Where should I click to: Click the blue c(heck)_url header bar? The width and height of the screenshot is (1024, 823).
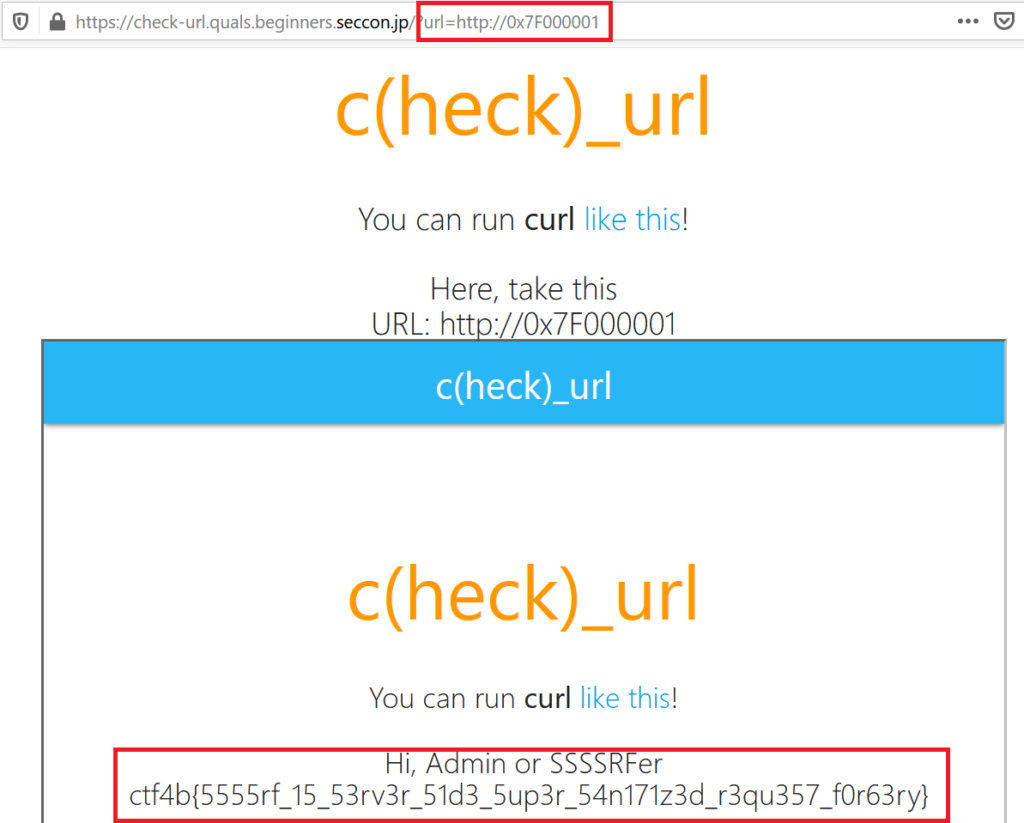(523, 384)
